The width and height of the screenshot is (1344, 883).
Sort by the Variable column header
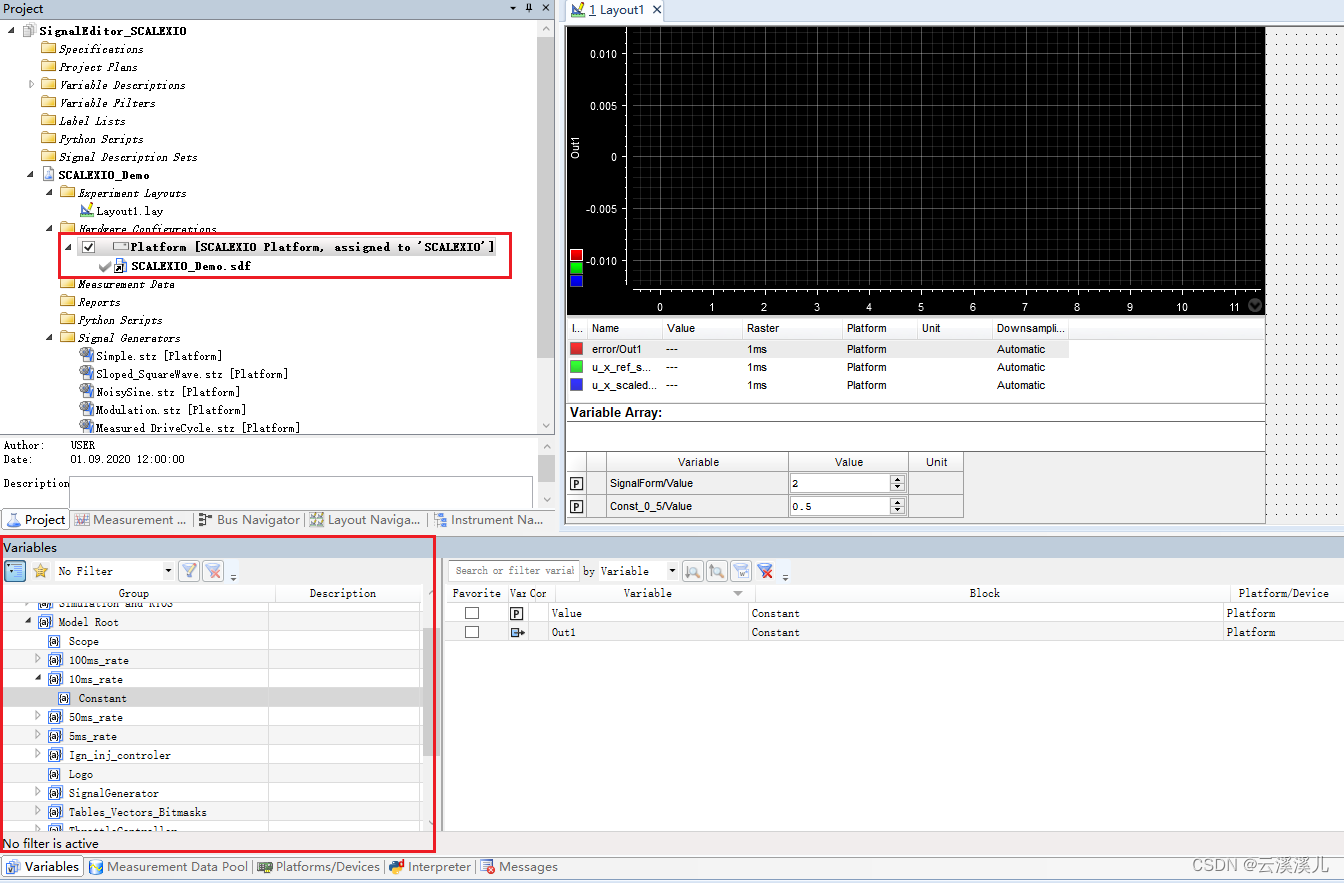[648, 593]
